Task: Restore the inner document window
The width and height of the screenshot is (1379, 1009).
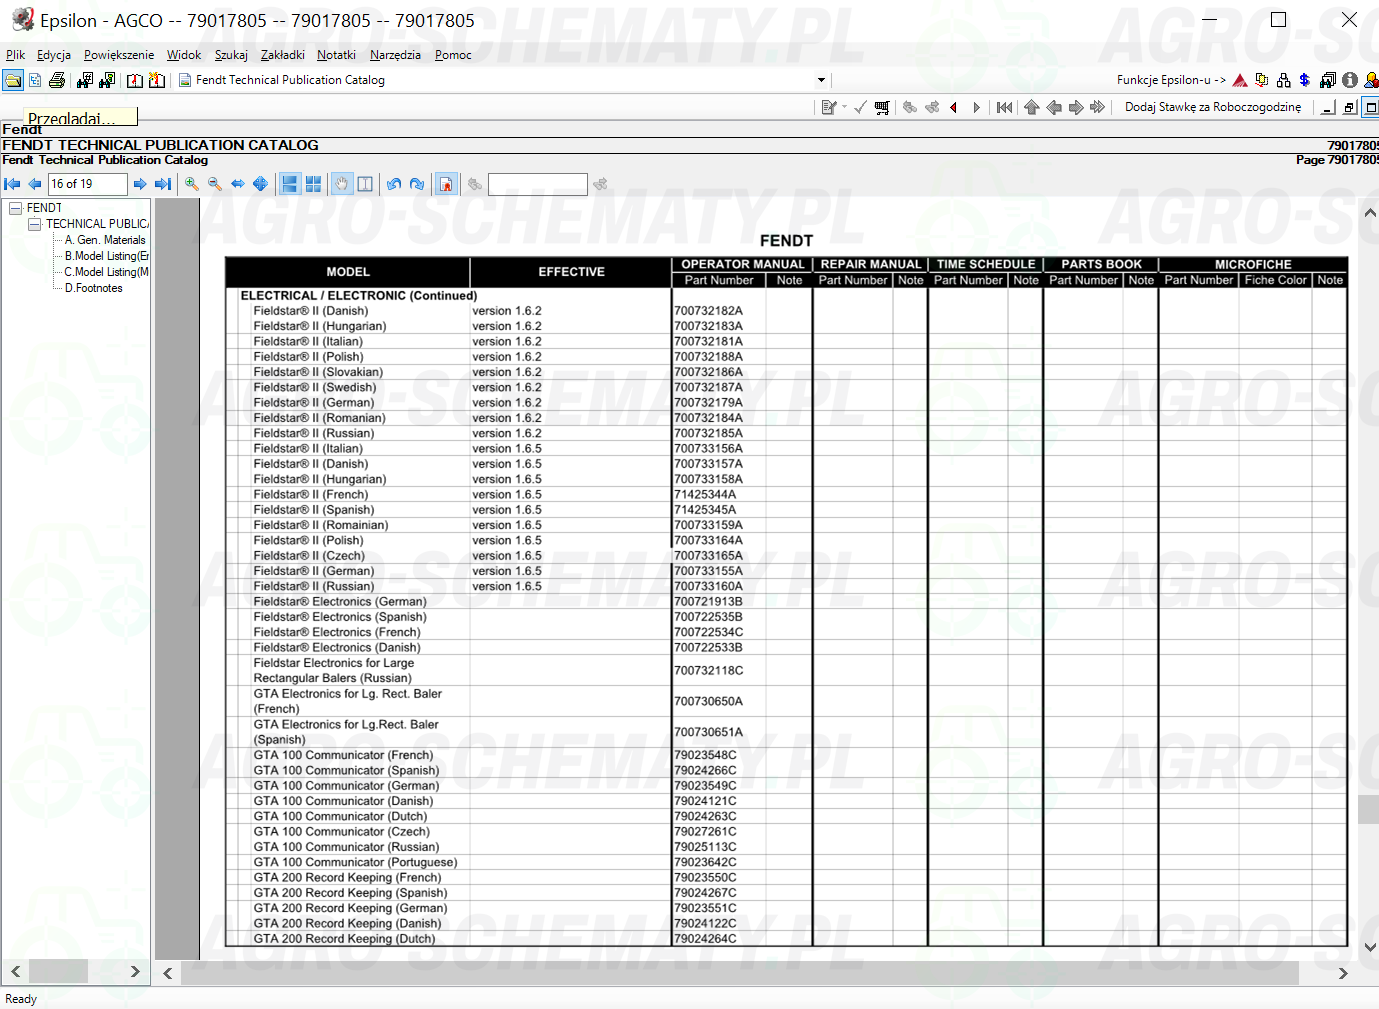Action: tap(1349, 107)
